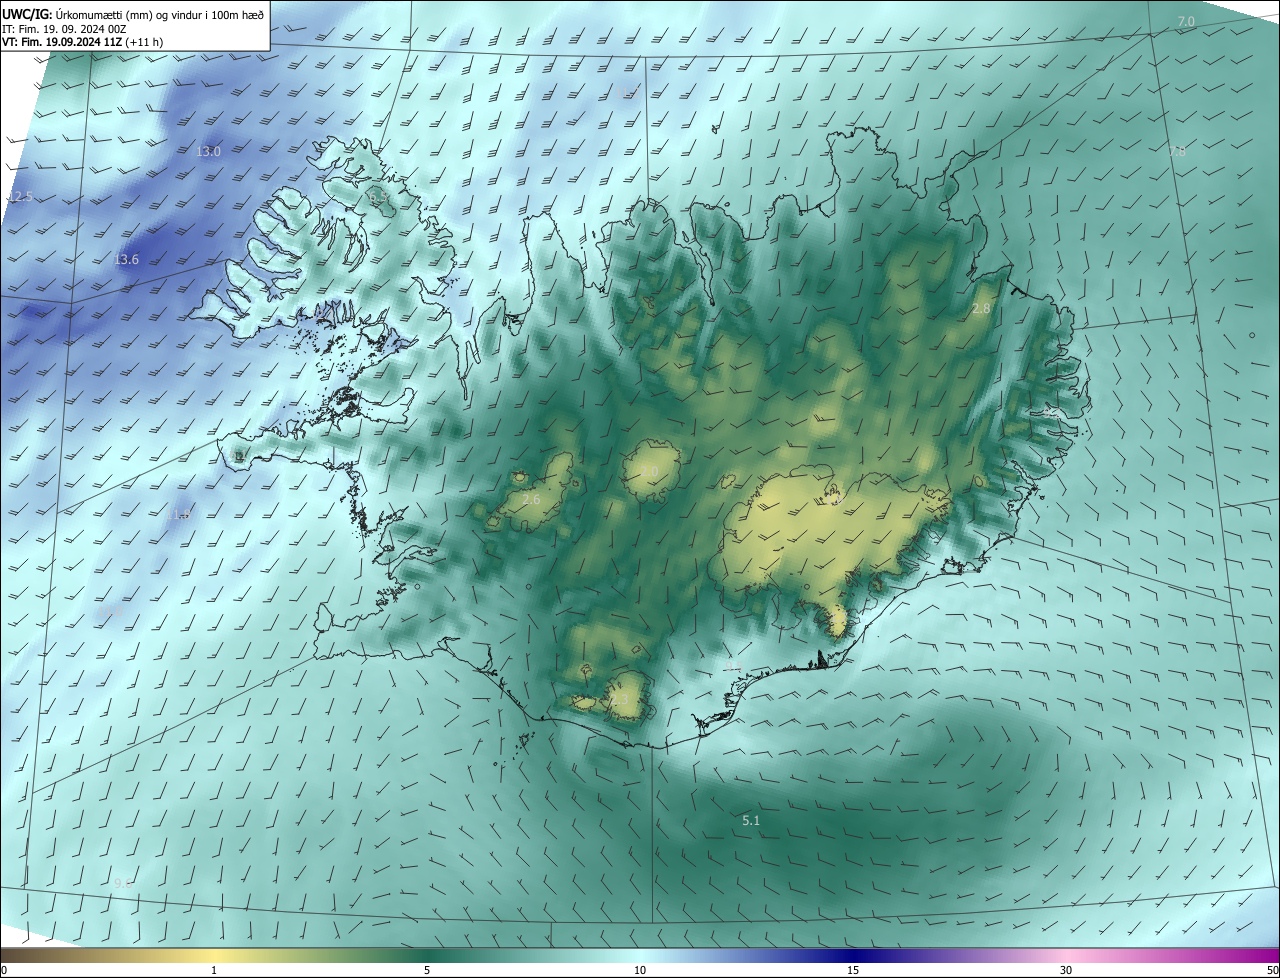
Task: Click the color scale tick labeled 50
Action: point(1272,971)
